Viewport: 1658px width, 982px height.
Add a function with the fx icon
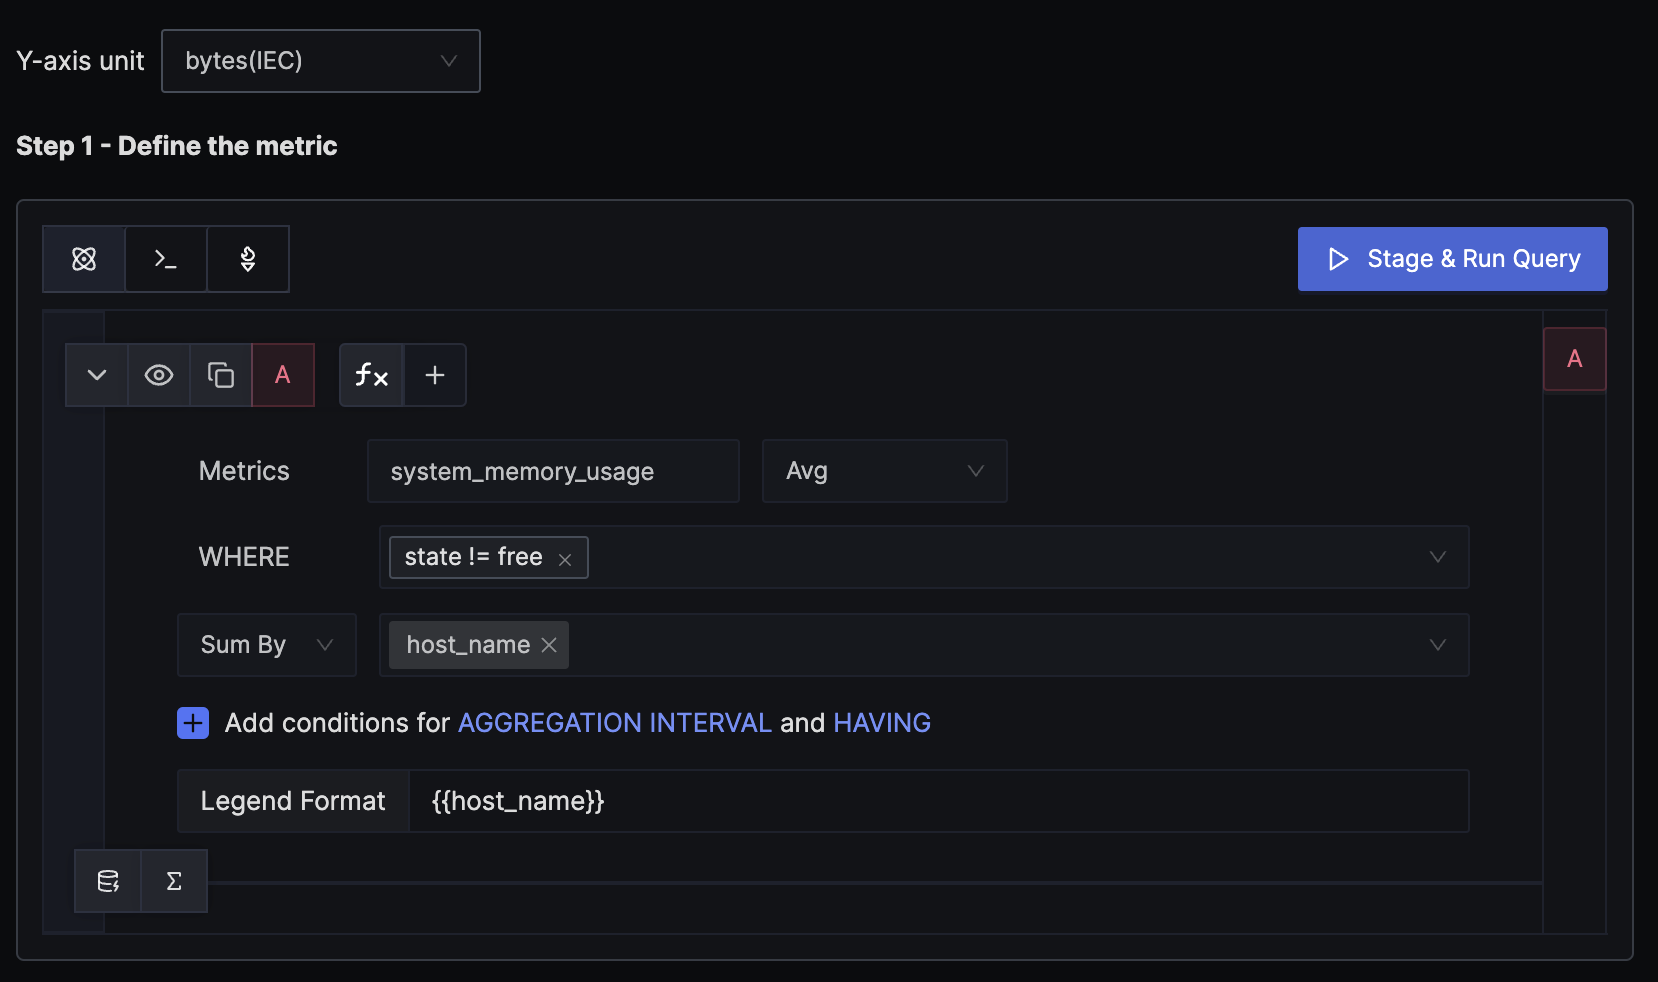point(371,375)
